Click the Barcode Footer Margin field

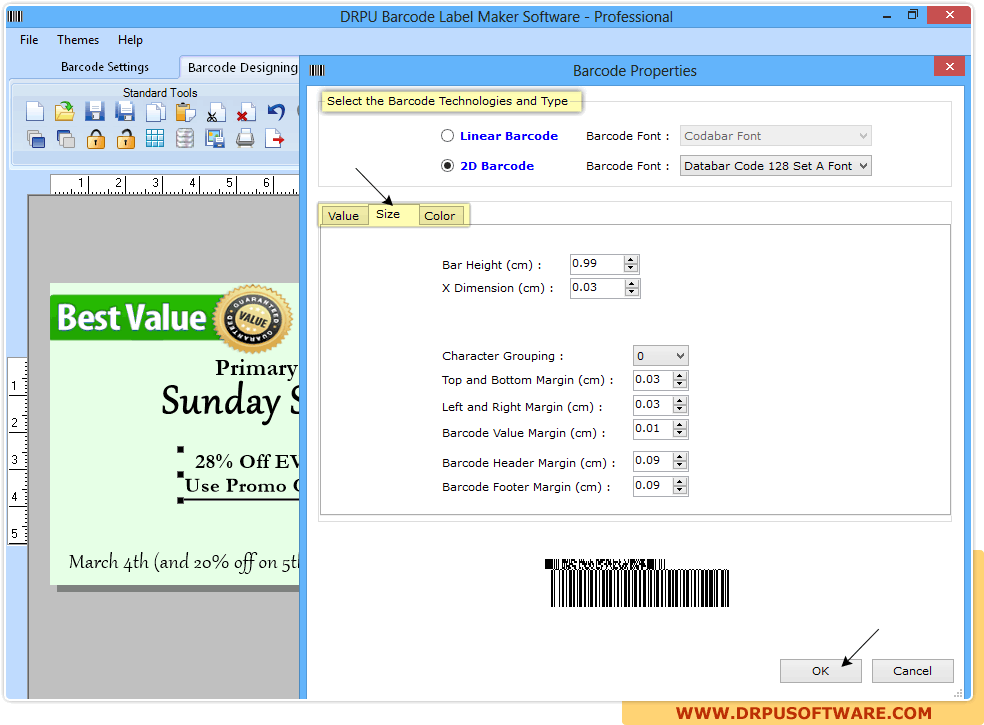tap(653, 485)
